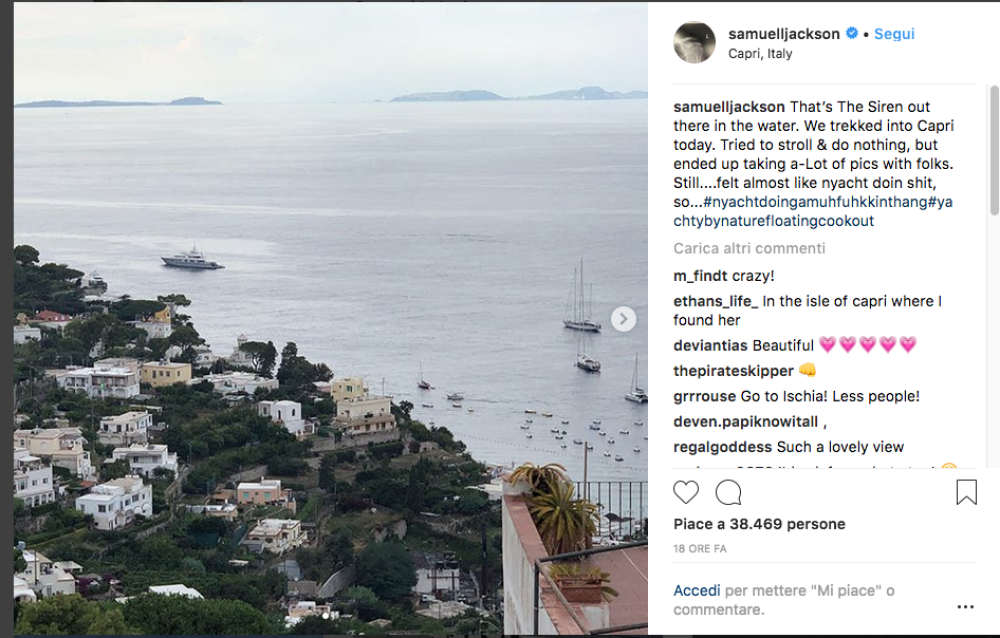The height and width of the screenshot is (638, 1000).
Task: Select the second carousel dot indicator
Action: [335, 616]
